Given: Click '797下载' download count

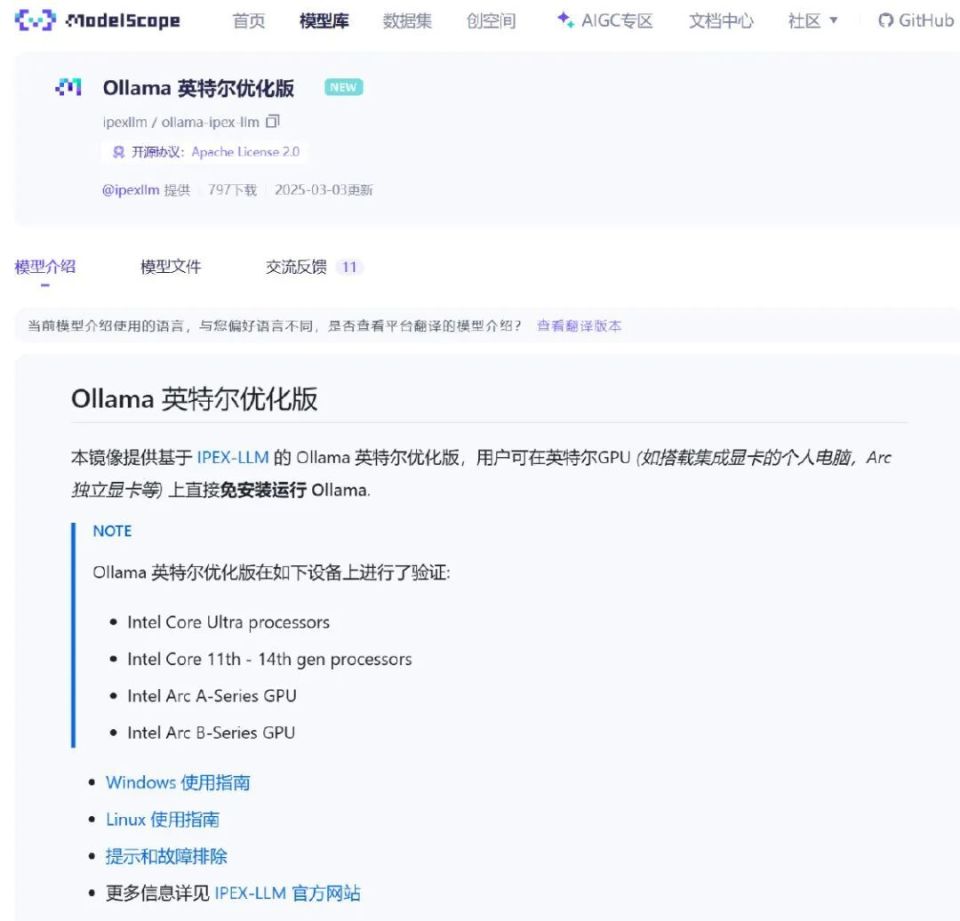Looking at the screenshot, I should coord(233,190).
